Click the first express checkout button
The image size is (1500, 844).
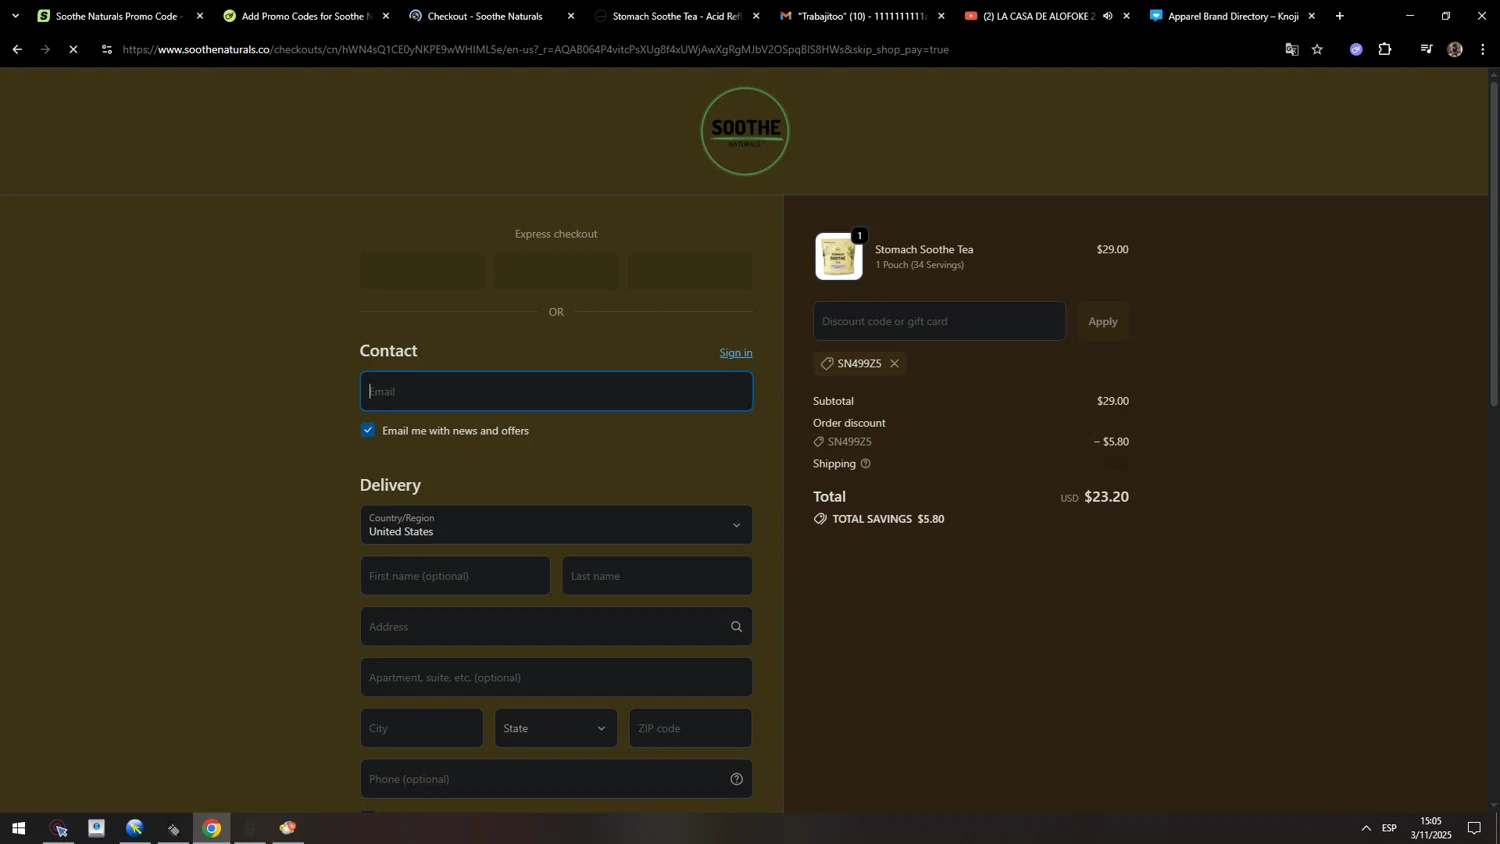click(x=422, y=271)
